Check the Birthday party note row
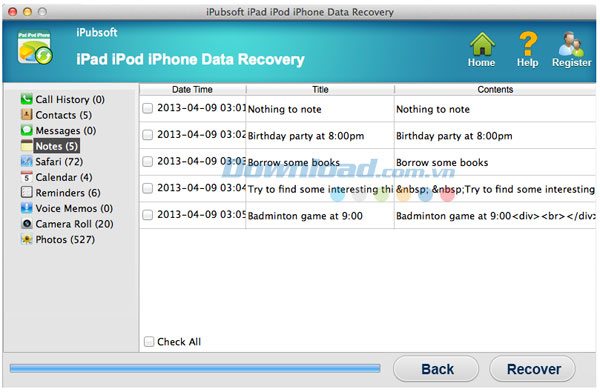Screen dimensions: 600x392 point(147,135)
